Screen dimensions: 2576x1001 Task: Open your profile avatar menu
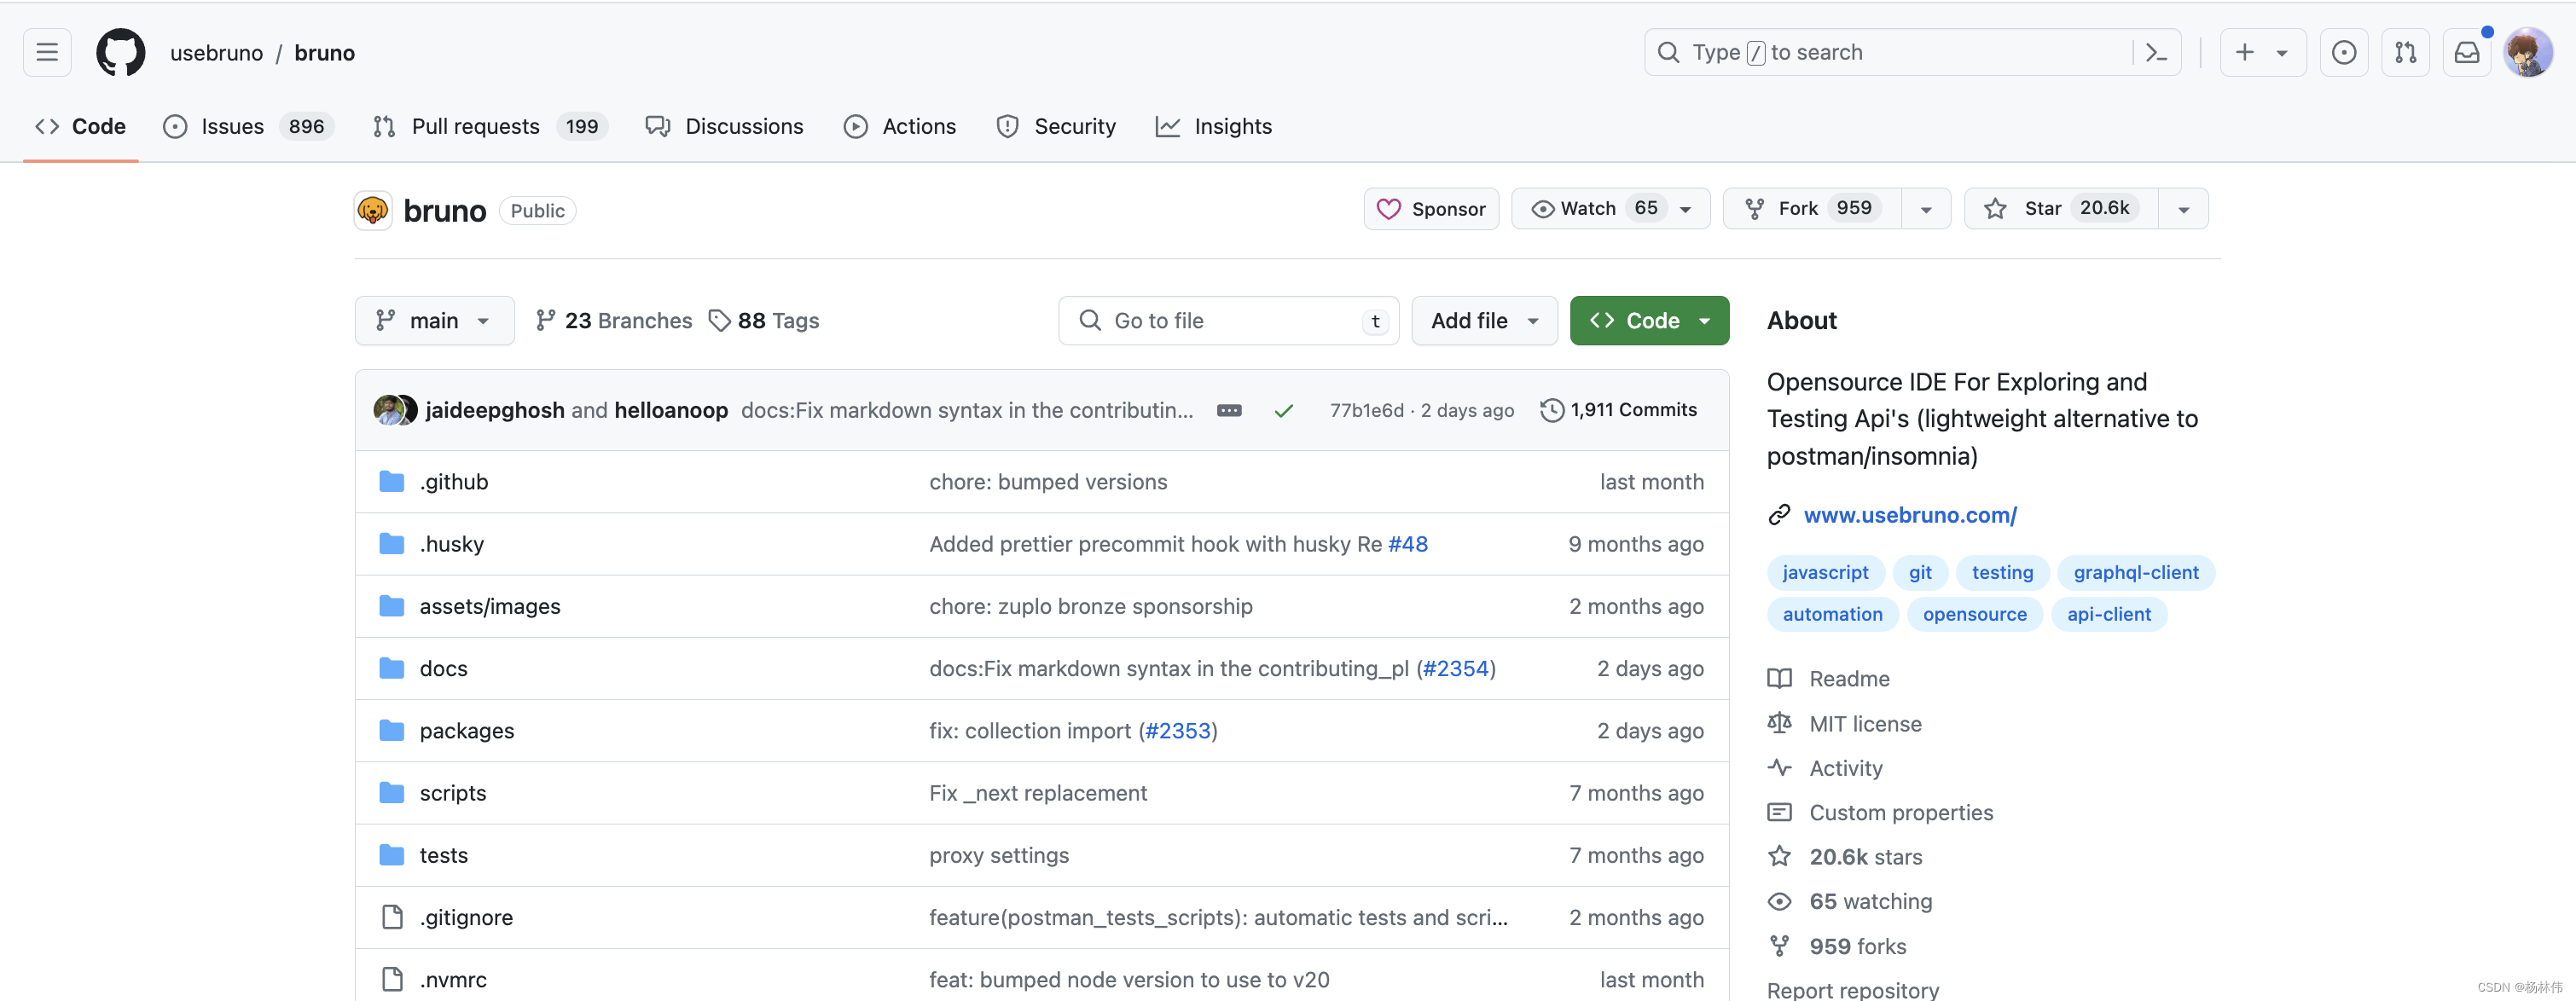(x=2528, y=52)
